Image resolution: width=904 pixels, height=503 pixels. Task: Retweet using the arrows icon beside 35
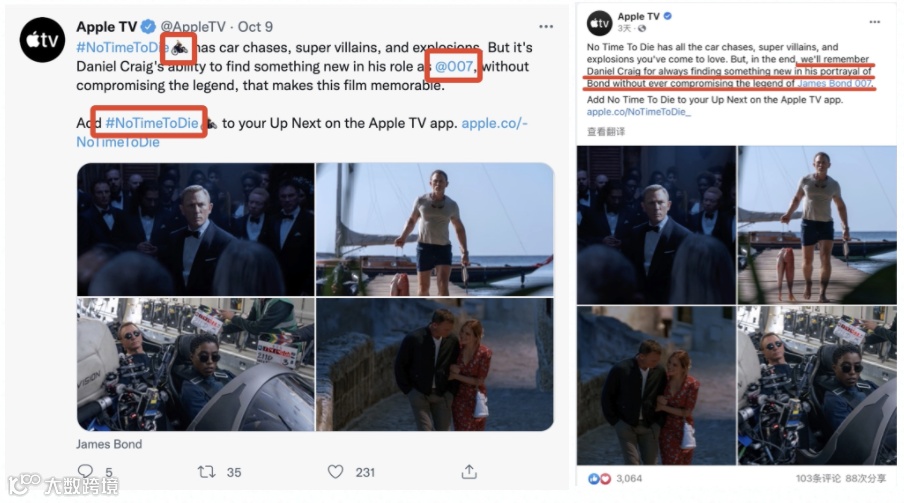(206, 472)
